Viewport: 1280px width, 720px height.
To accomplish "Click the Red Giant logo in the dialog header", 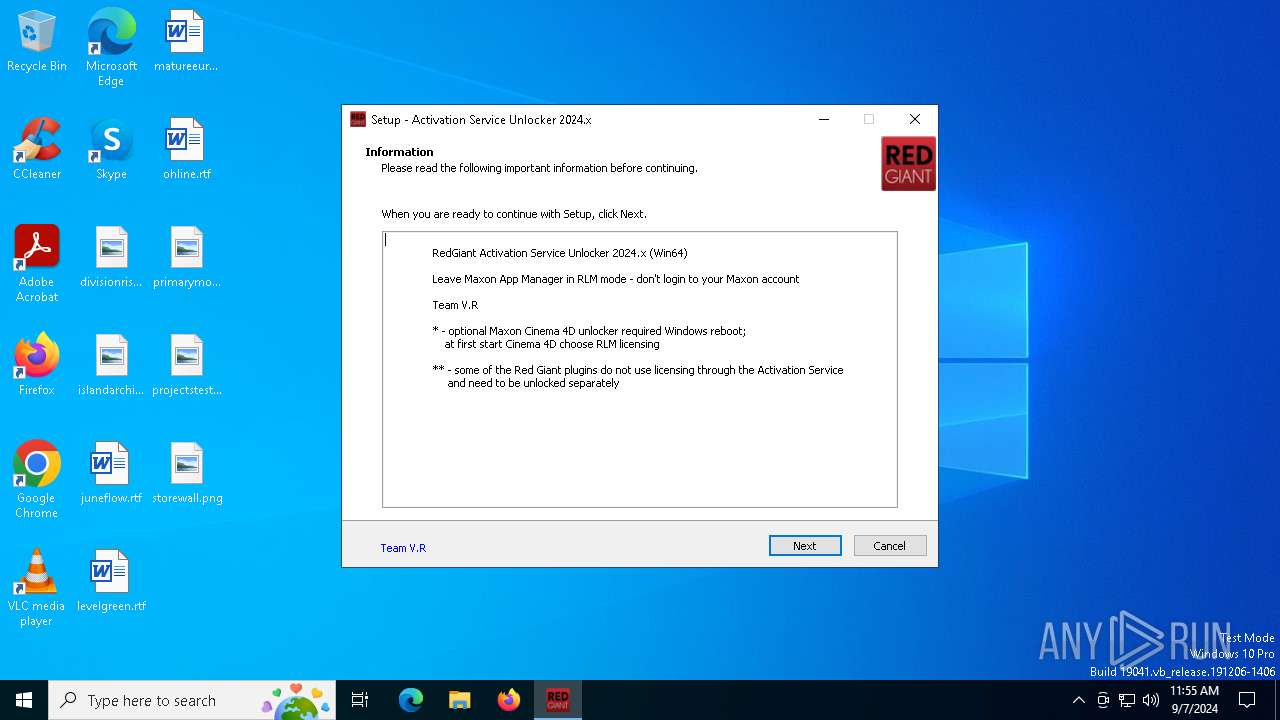I will (x=908, y=164).
